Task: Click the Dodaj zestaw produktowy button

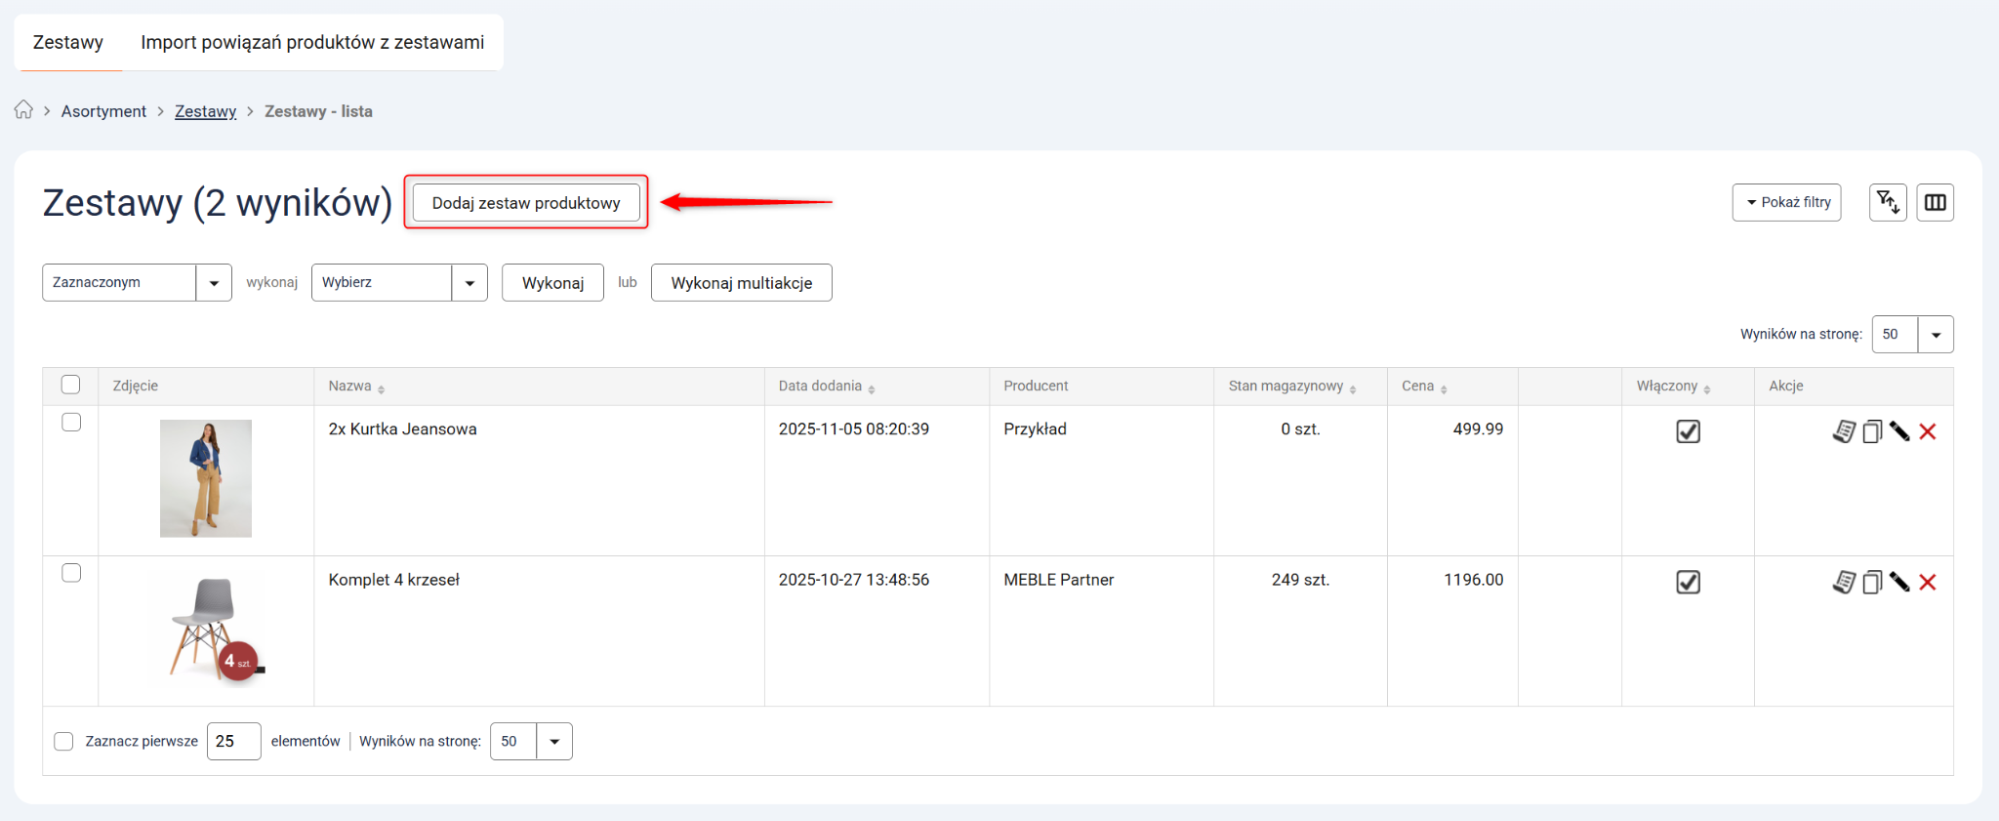Action: 526,203
